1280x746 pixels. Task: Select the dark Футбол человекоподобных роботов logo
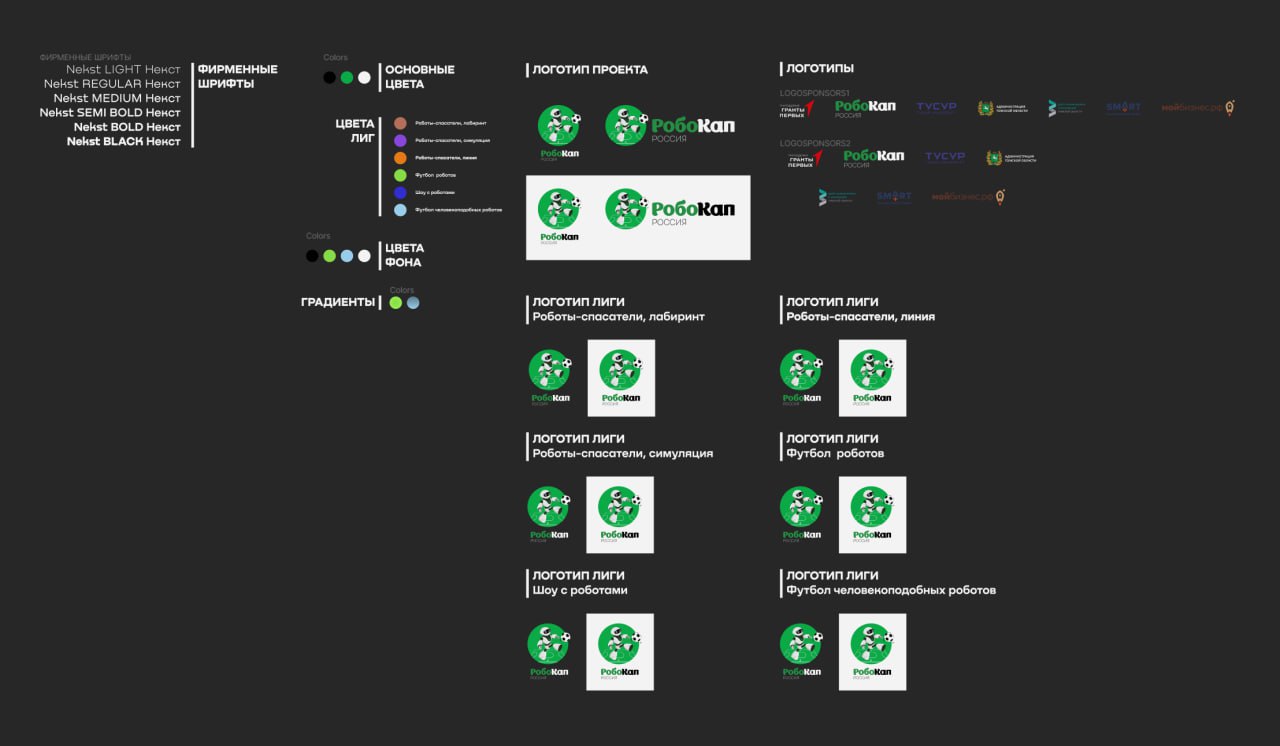click(802, 652)
